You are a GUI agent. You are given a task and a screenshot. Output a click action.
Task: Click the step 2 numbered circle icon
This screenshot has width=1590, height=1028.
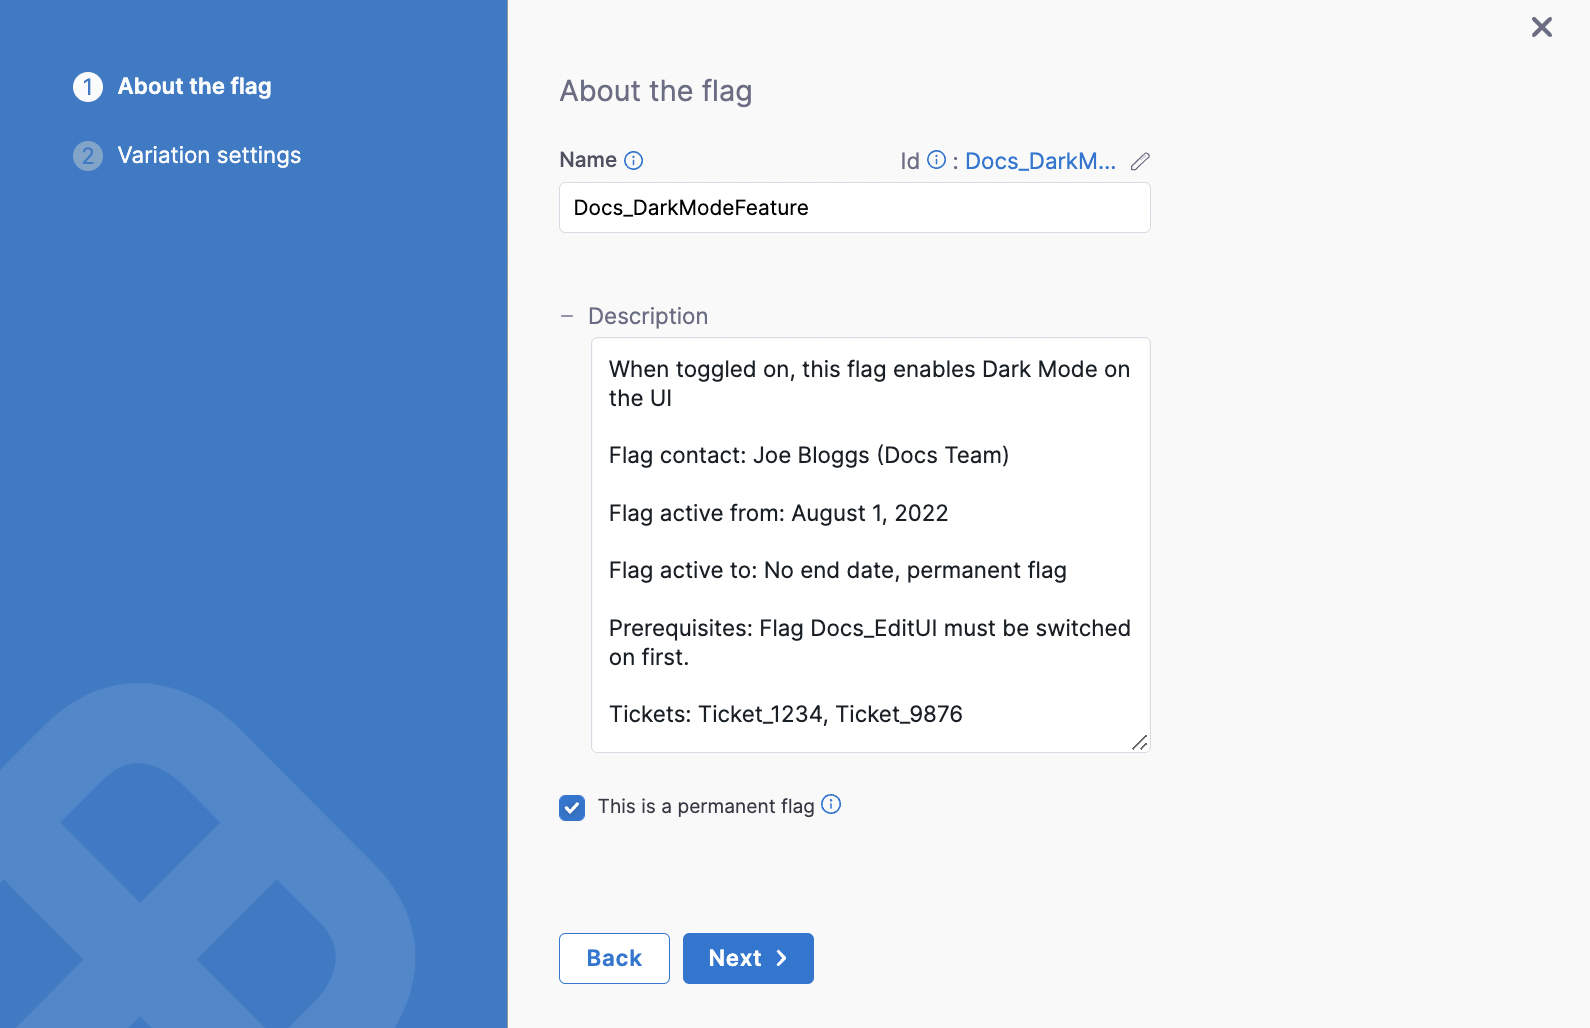pos(88,156)
